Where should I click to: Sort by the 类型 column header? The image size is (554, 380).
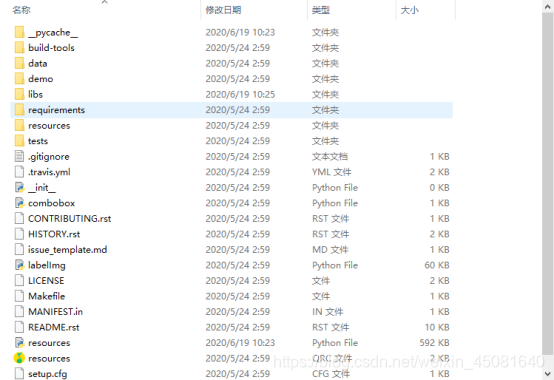321,10
